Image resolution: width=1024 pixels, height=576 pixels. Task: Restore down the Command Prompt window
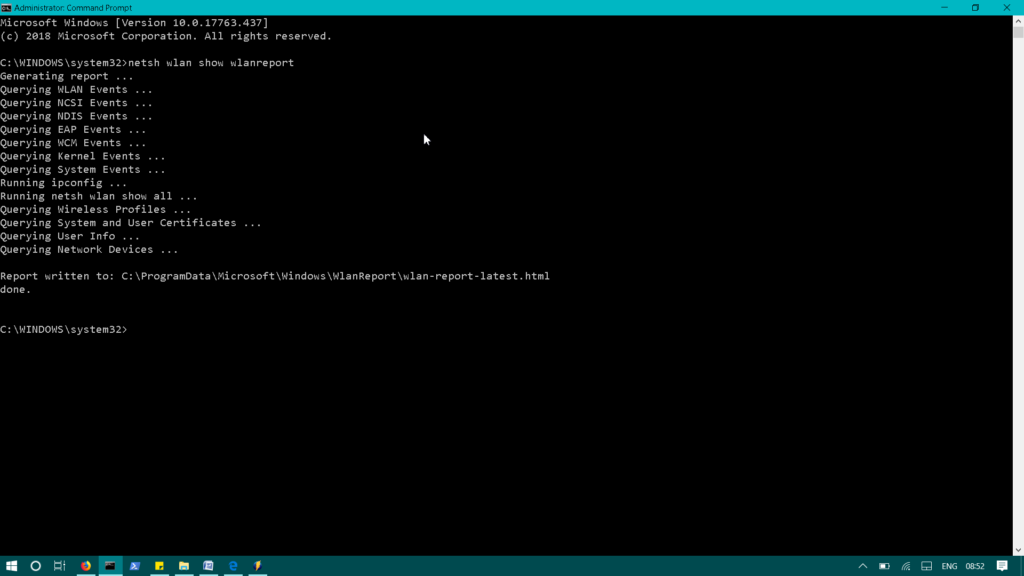976,8
